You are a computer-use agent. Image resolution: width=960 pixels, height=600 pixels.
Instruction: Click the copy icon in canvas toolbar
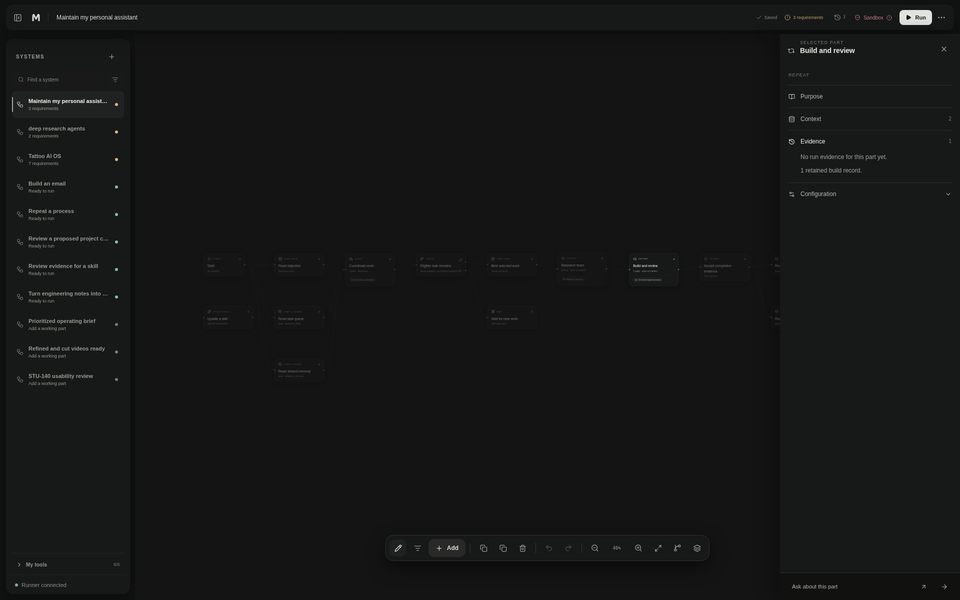484,549
